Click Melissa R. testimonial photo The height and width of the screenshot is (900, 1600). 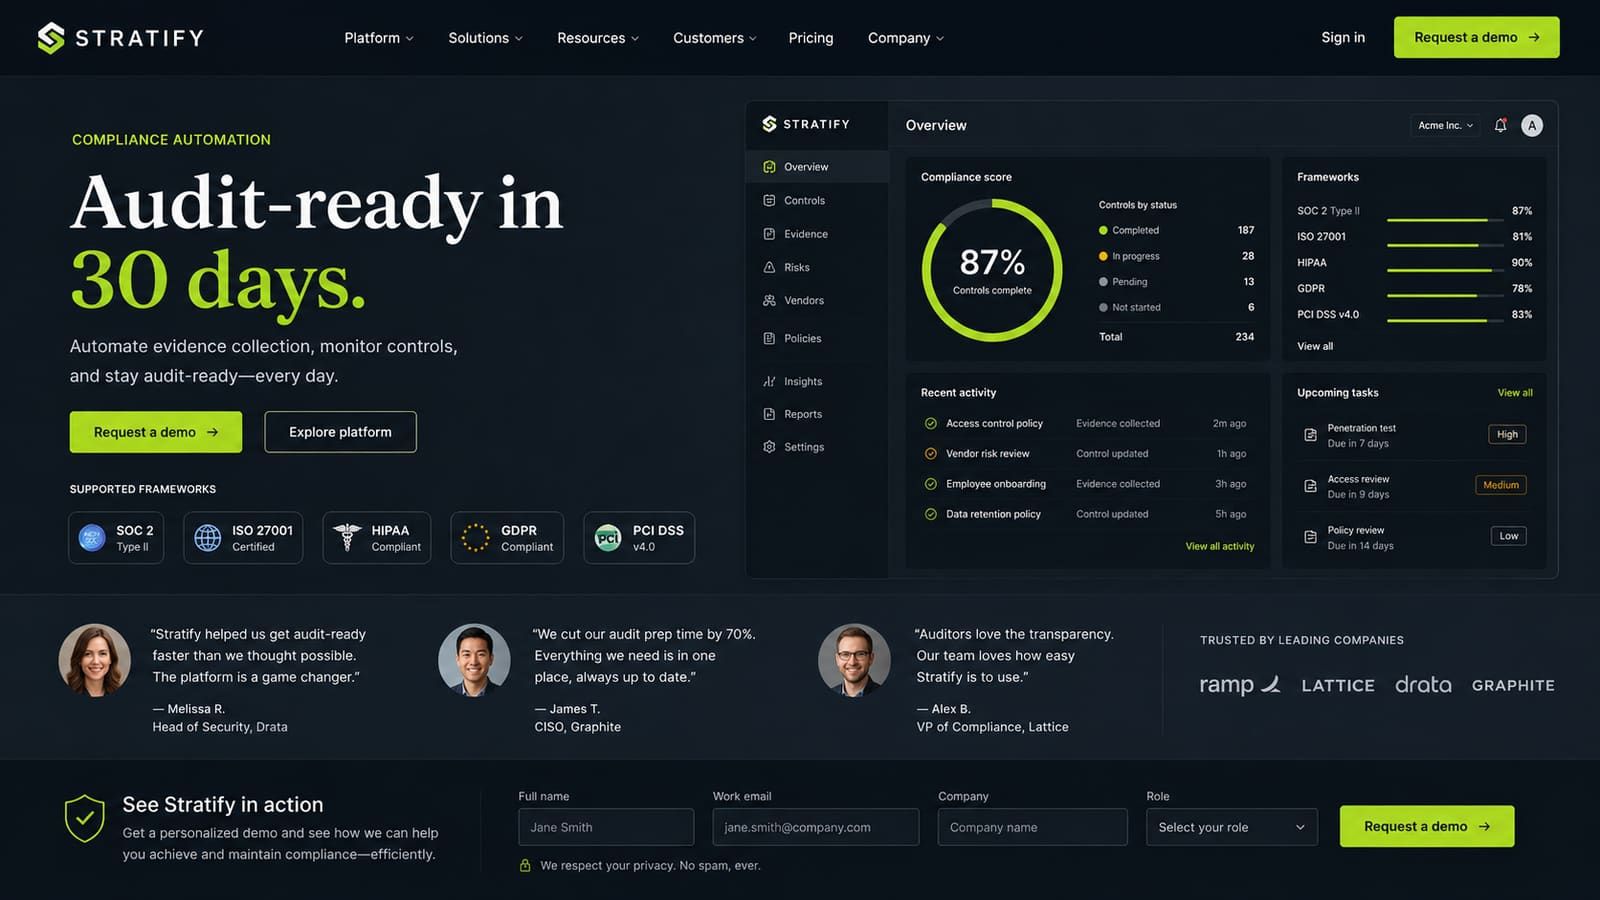(x=95, y=660)
